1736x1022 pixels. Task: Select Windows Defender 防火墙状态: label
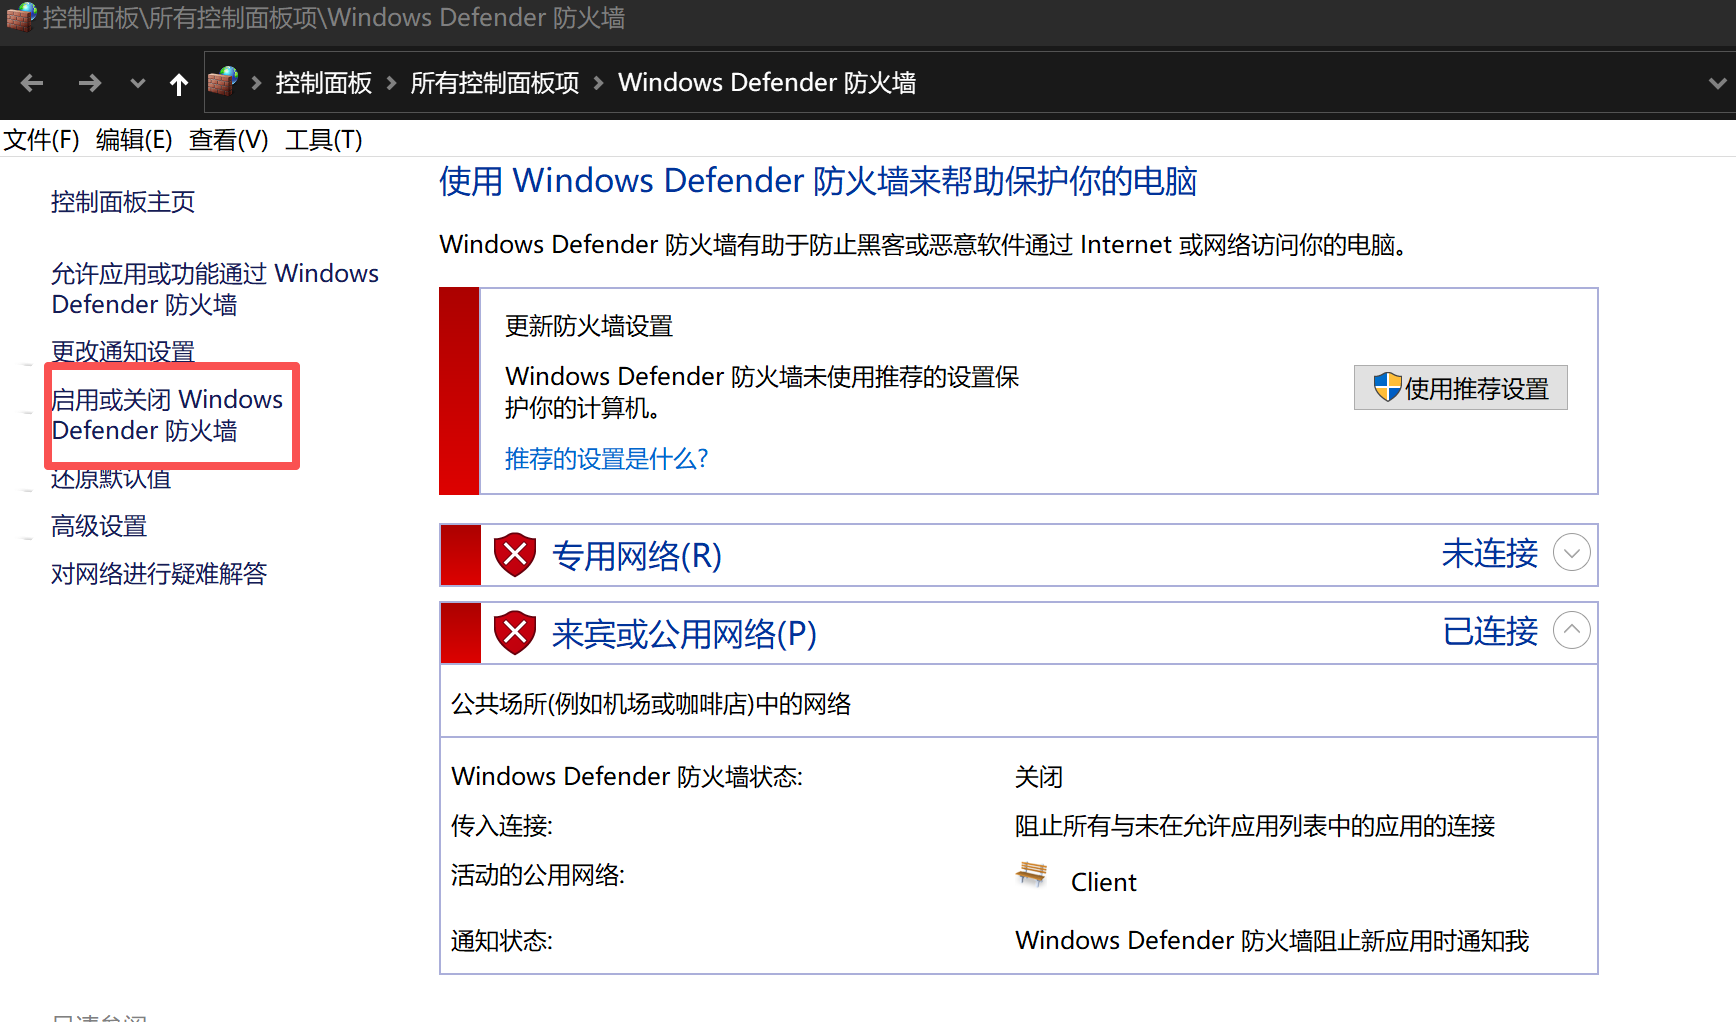[x=627, y=777]
